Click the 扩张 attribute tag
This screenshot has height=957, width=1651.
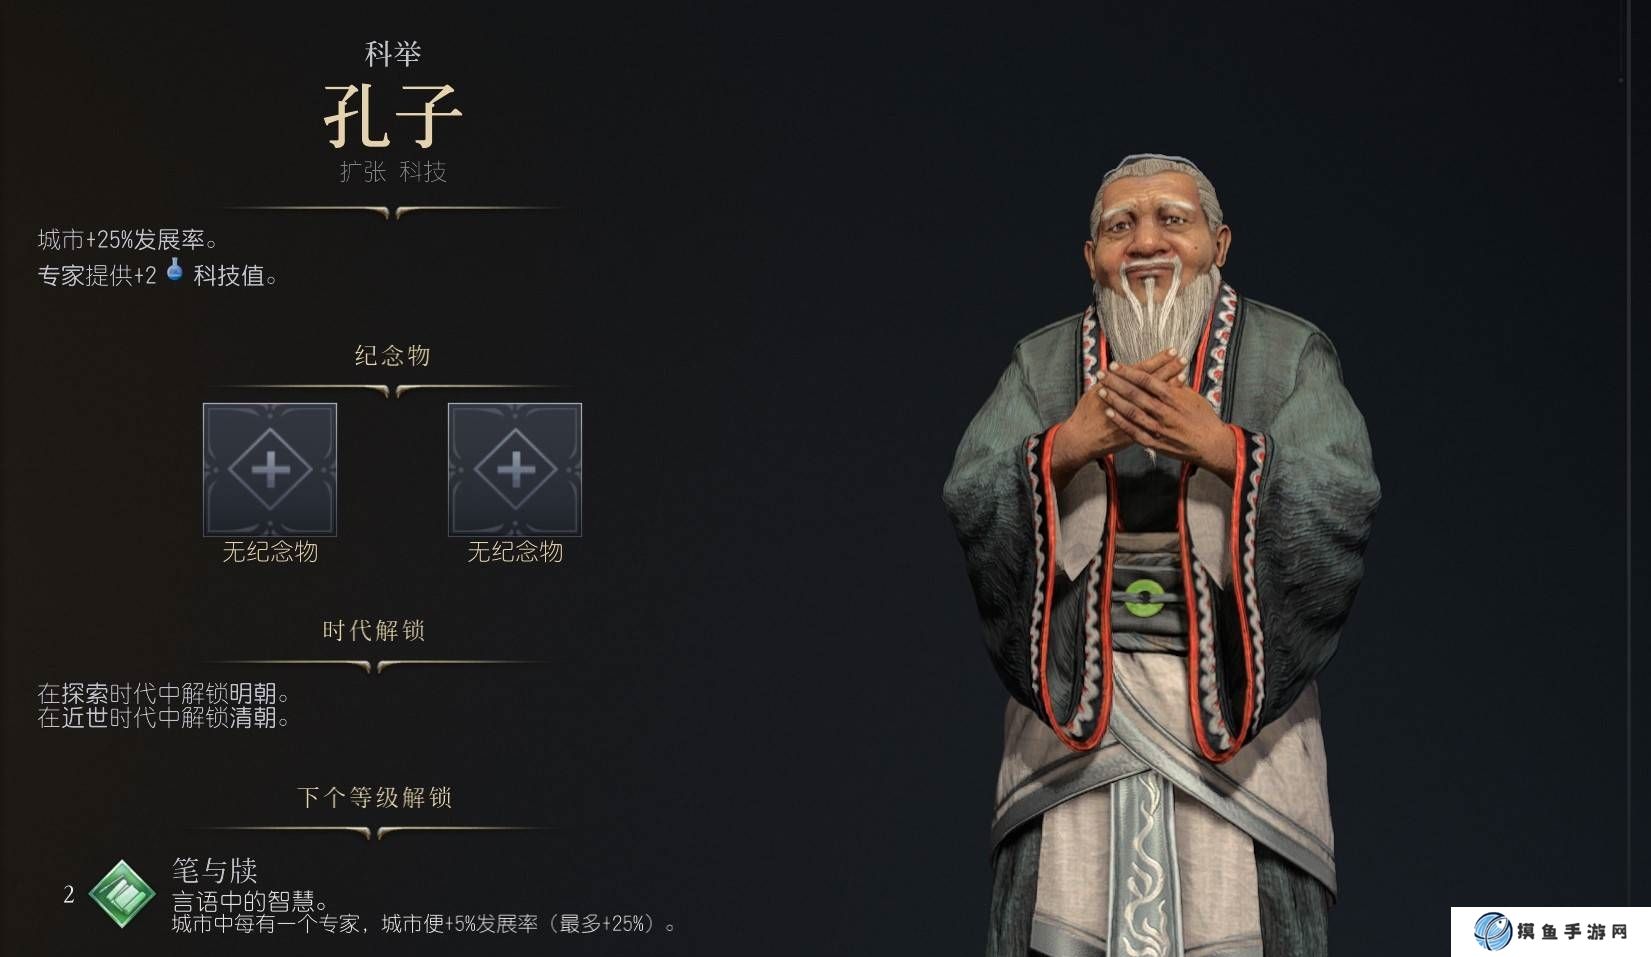pyautogui.click(x=363, y=172)
